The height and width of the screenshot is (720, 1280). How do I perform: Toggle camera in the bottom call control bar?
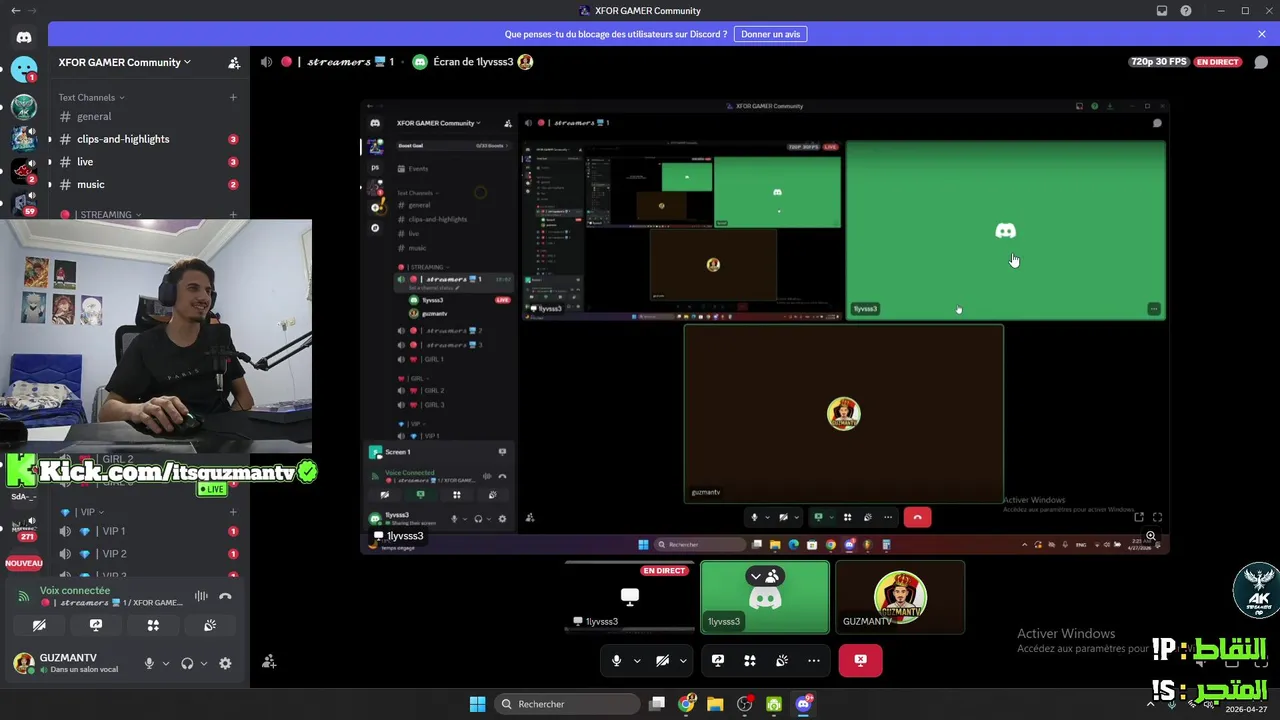click(662, 660)
